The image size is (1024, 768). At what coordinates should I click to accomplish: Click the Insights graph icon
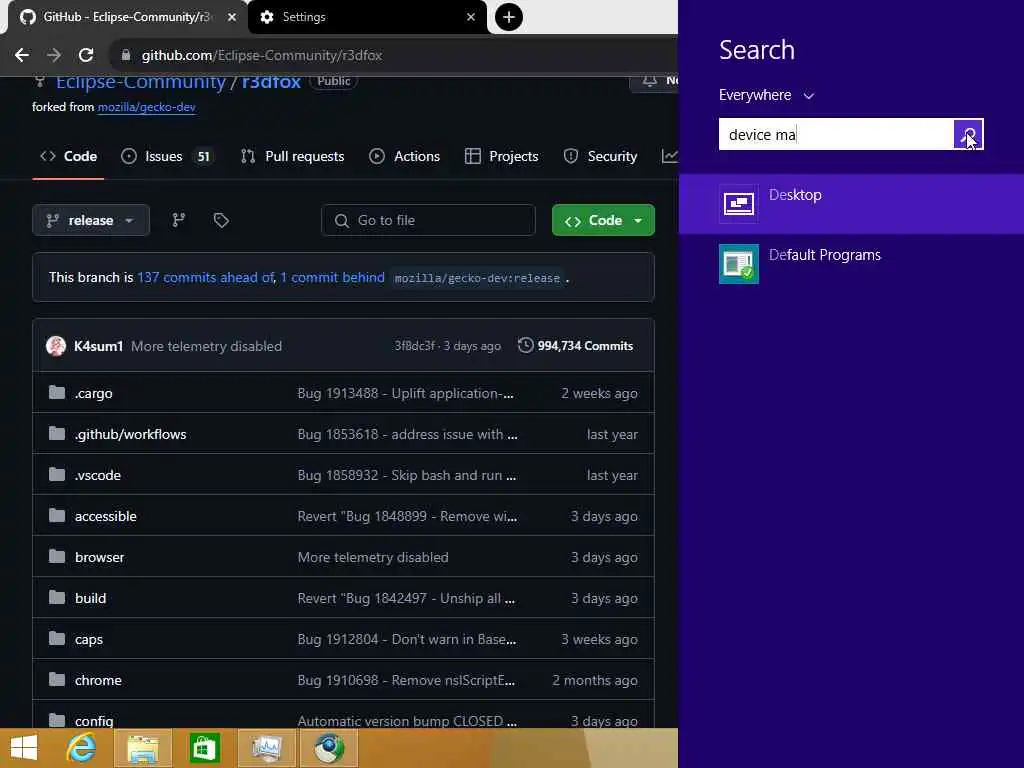[669, 156]
